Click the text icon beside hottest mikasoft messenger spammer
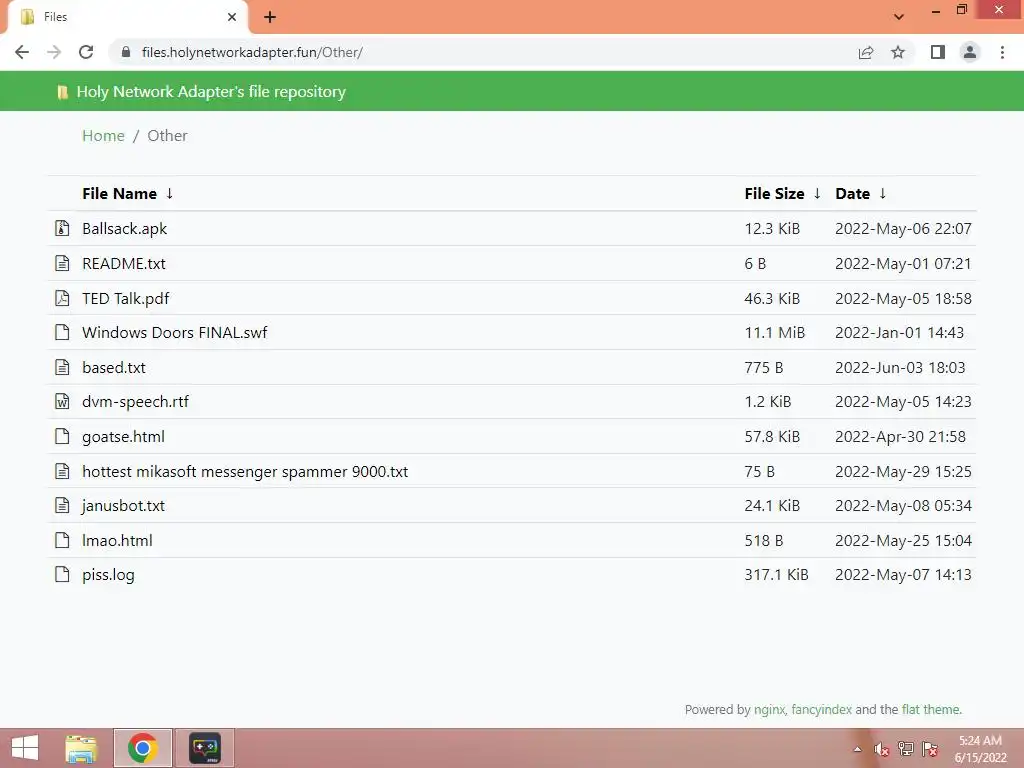This screenshot has width=1024, height=768. click(62, 471)
